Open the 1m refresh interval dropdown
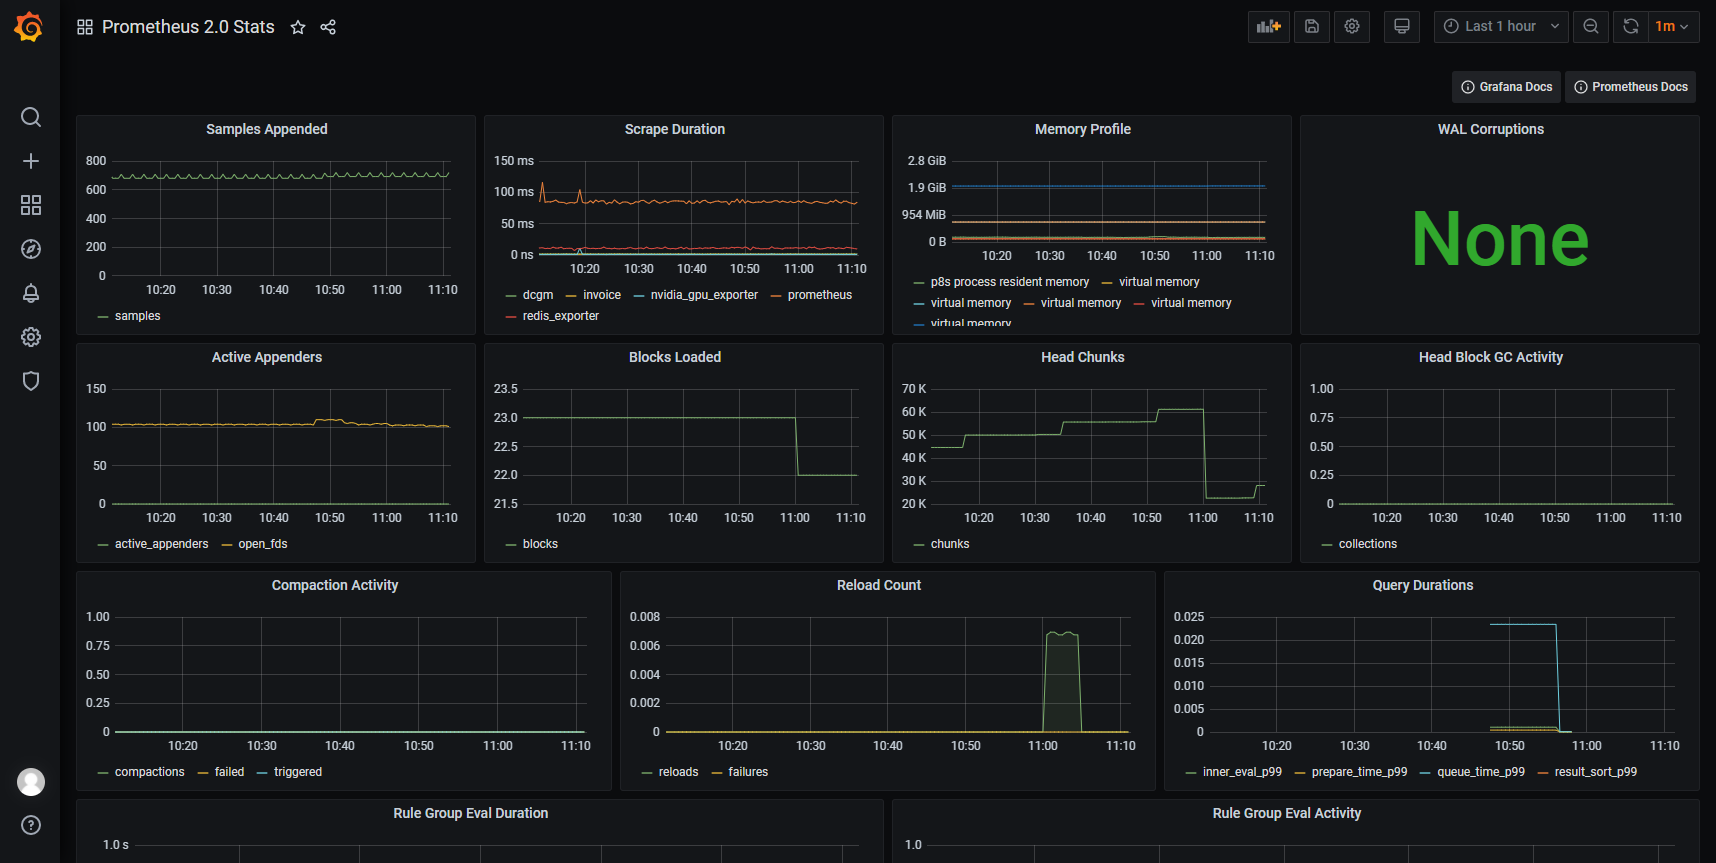This screenshot has width=1716, height=863. 1673,27
